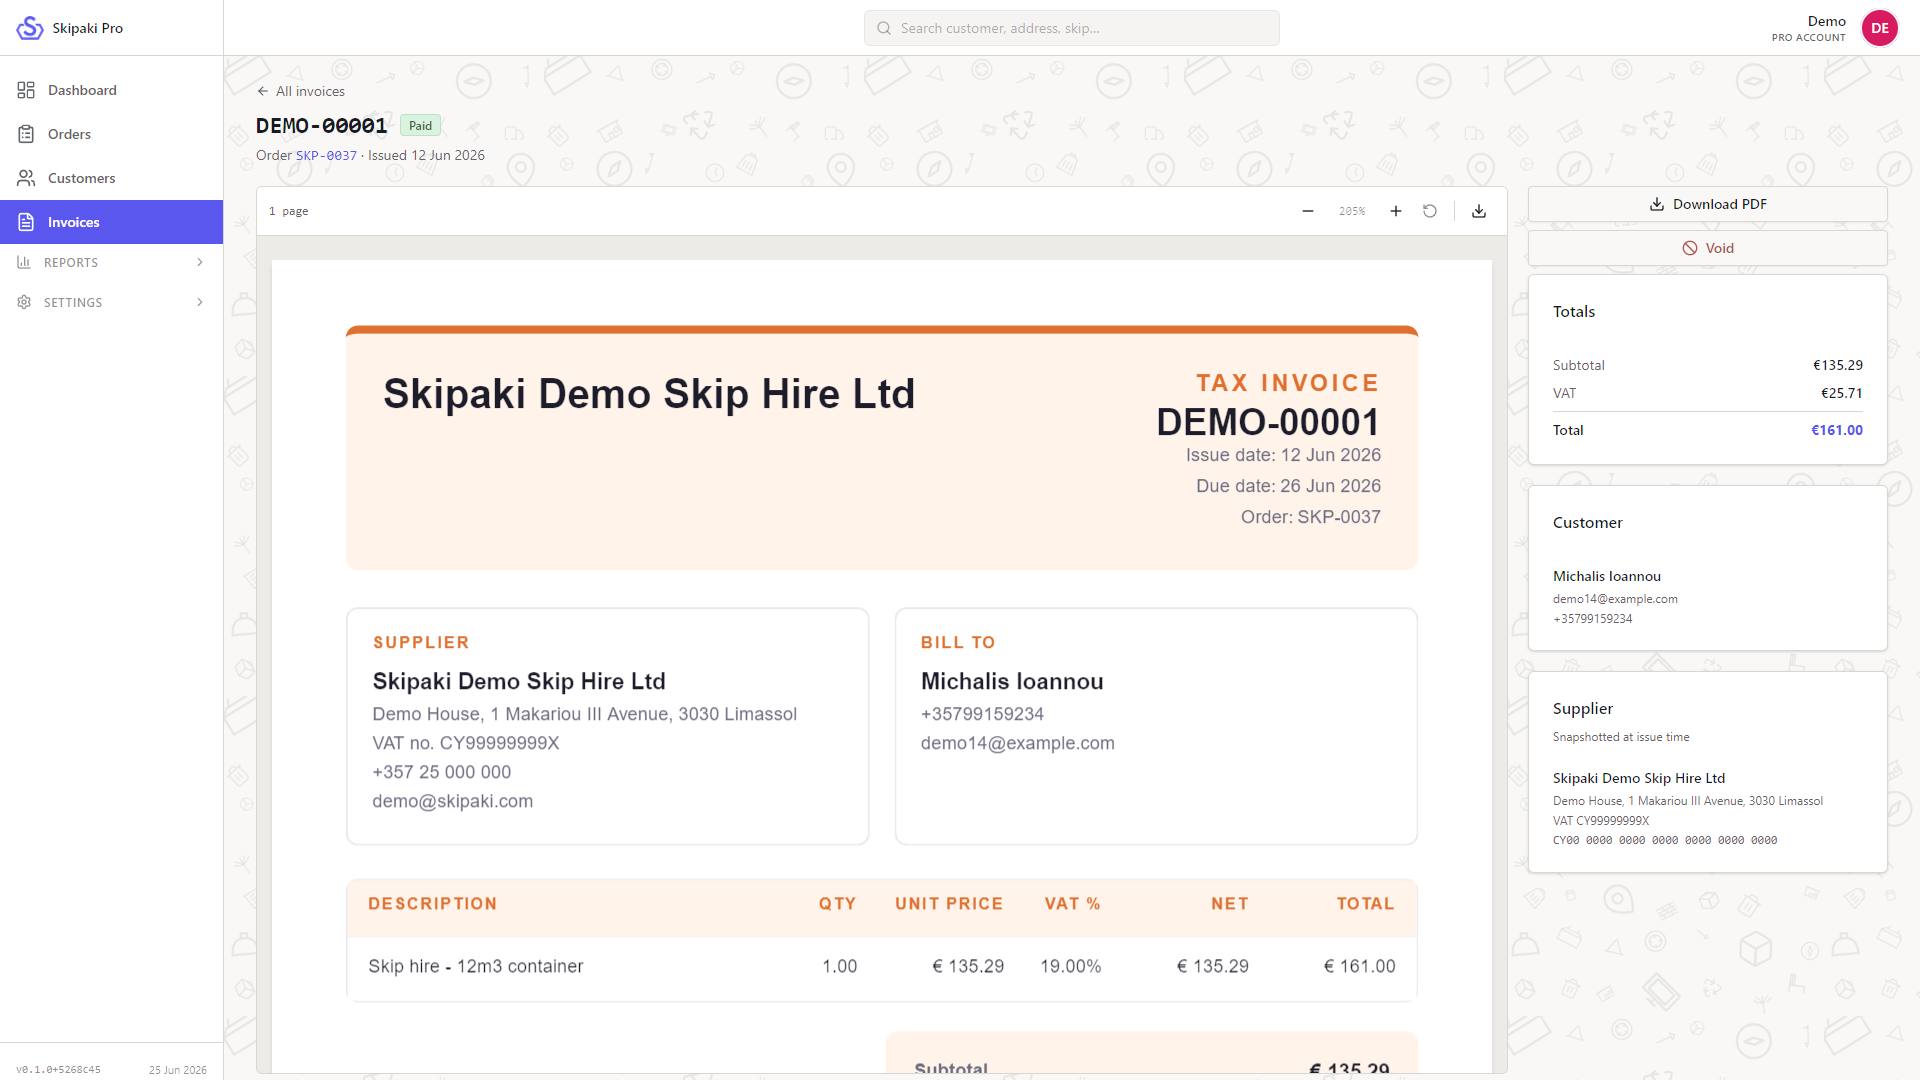Image resolution: width=1920 pixels, height=1080 pixels.
Task: Click 'Skip hire - 12m3 container' line item
Action: 475,966
